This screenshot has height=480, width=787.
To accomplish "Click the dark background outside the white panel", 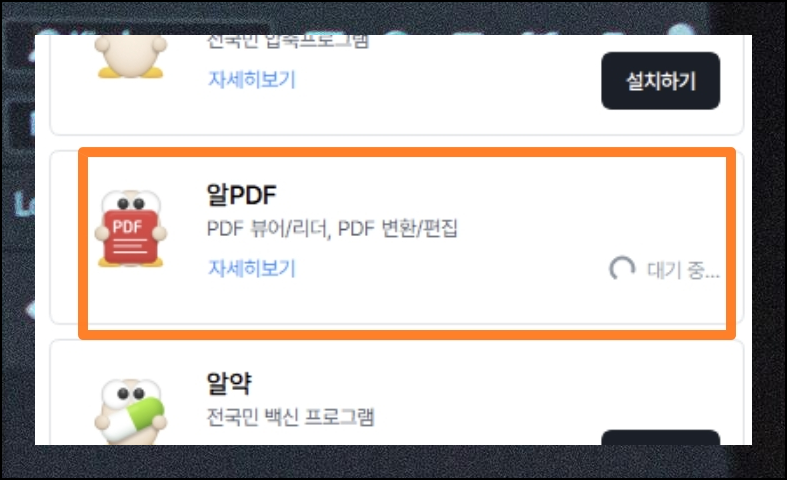I will tap(394, 462).
